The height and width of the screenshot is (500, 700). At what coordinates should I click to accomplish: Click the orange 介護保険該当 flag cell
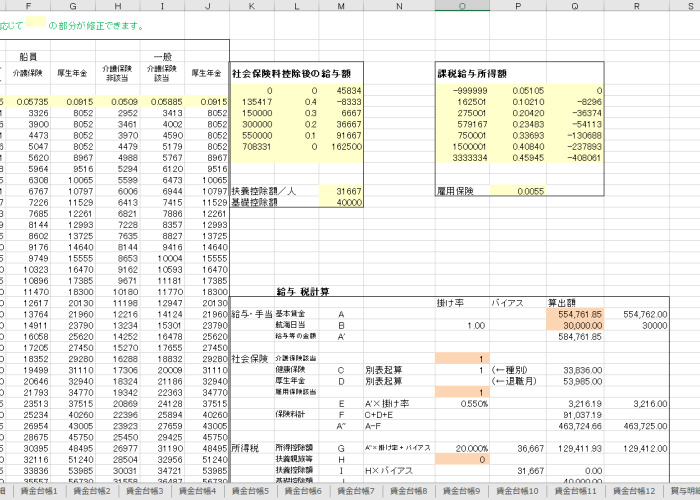click(462, 358)
